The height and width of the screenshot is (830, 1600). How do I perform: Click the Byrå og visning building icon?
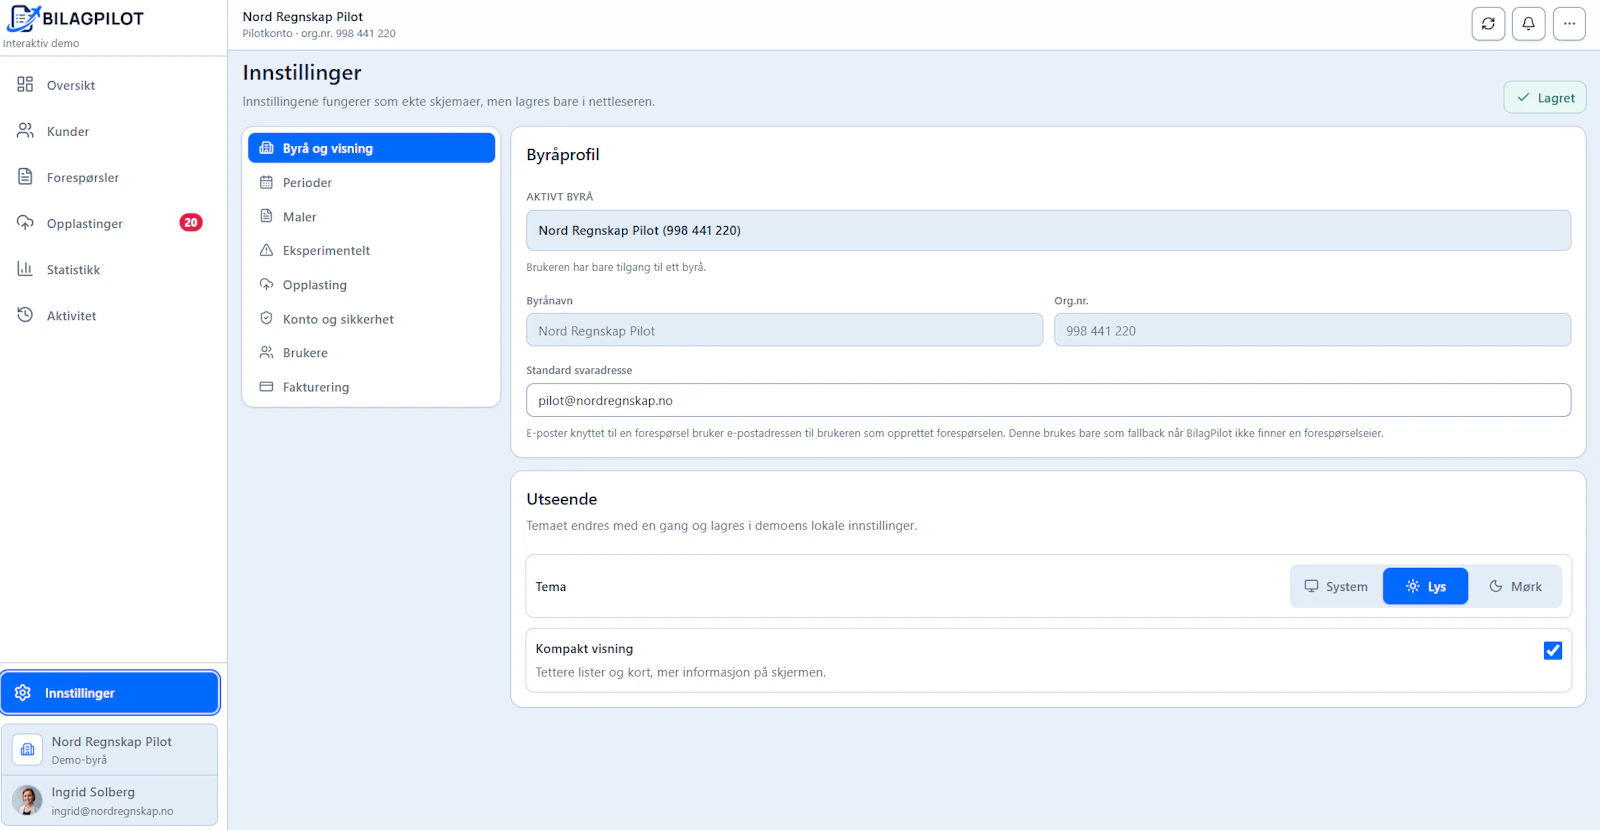[x=266, y=148]
